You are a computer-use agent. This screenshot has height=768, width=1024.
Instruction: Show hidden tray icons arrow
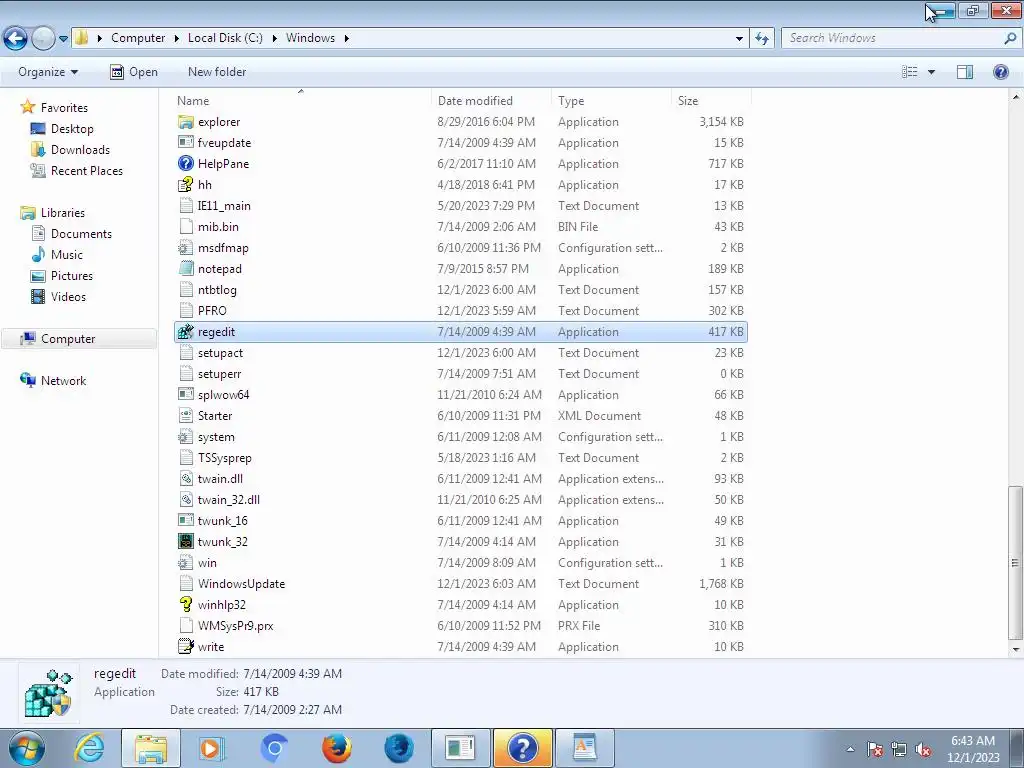[850, 749]
